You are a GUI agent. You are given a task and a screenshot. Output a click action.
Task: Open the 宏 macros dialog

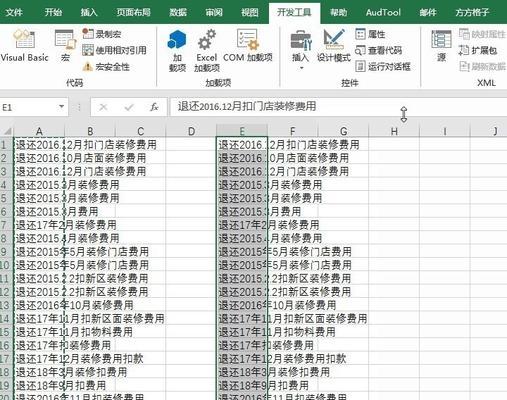pos(65,46)
